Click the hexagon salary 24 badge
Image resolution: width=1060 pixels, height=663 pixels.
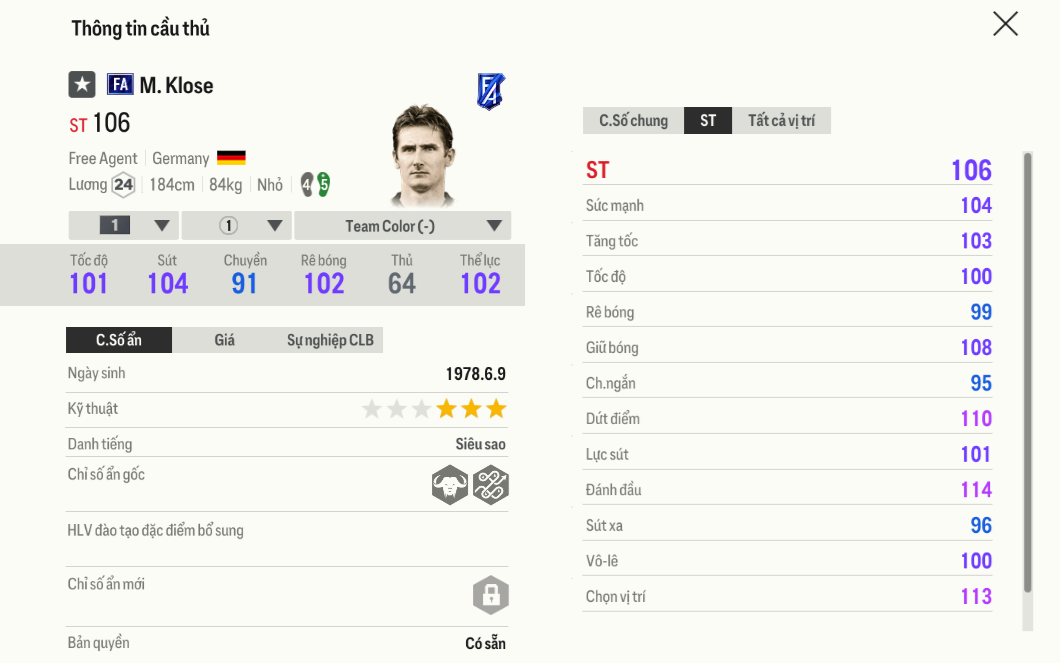click(123, 185)
